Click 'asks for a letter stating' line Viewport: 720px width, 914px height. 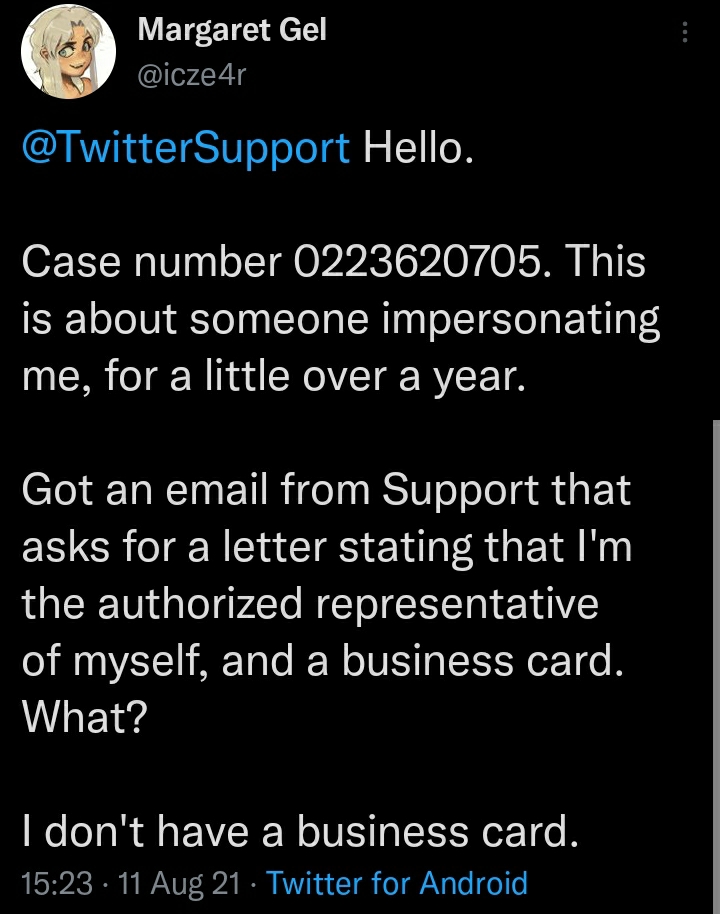point(326,547)
